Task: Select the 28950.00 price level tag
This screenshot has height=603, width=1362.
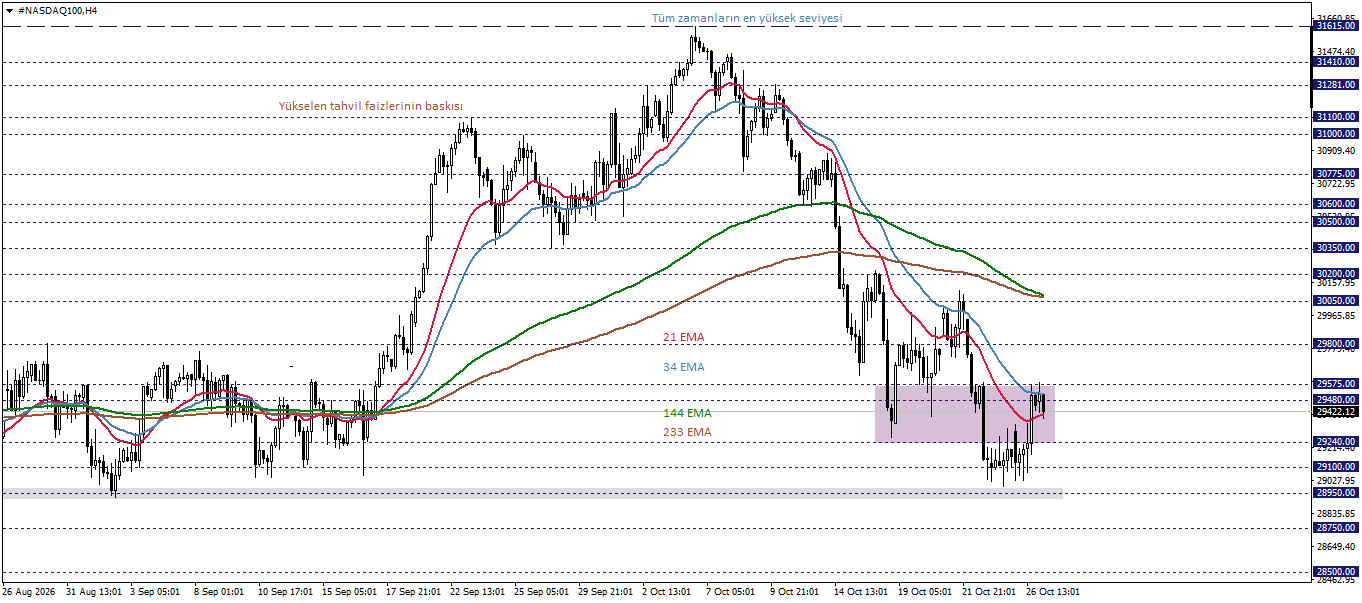Action: pyautogui.click(x=1335, y=493)
